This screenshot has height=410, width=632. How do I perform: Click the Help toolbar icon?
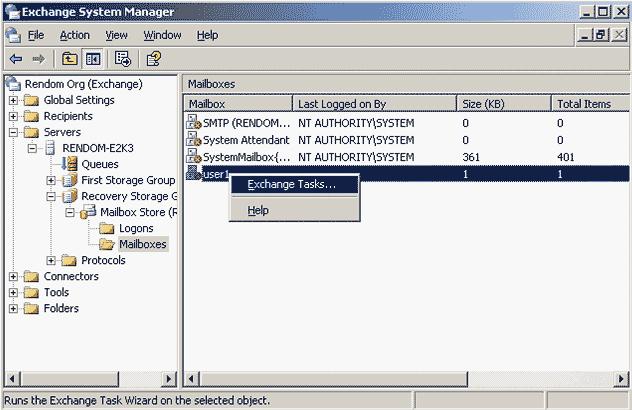tap(154, 59)
